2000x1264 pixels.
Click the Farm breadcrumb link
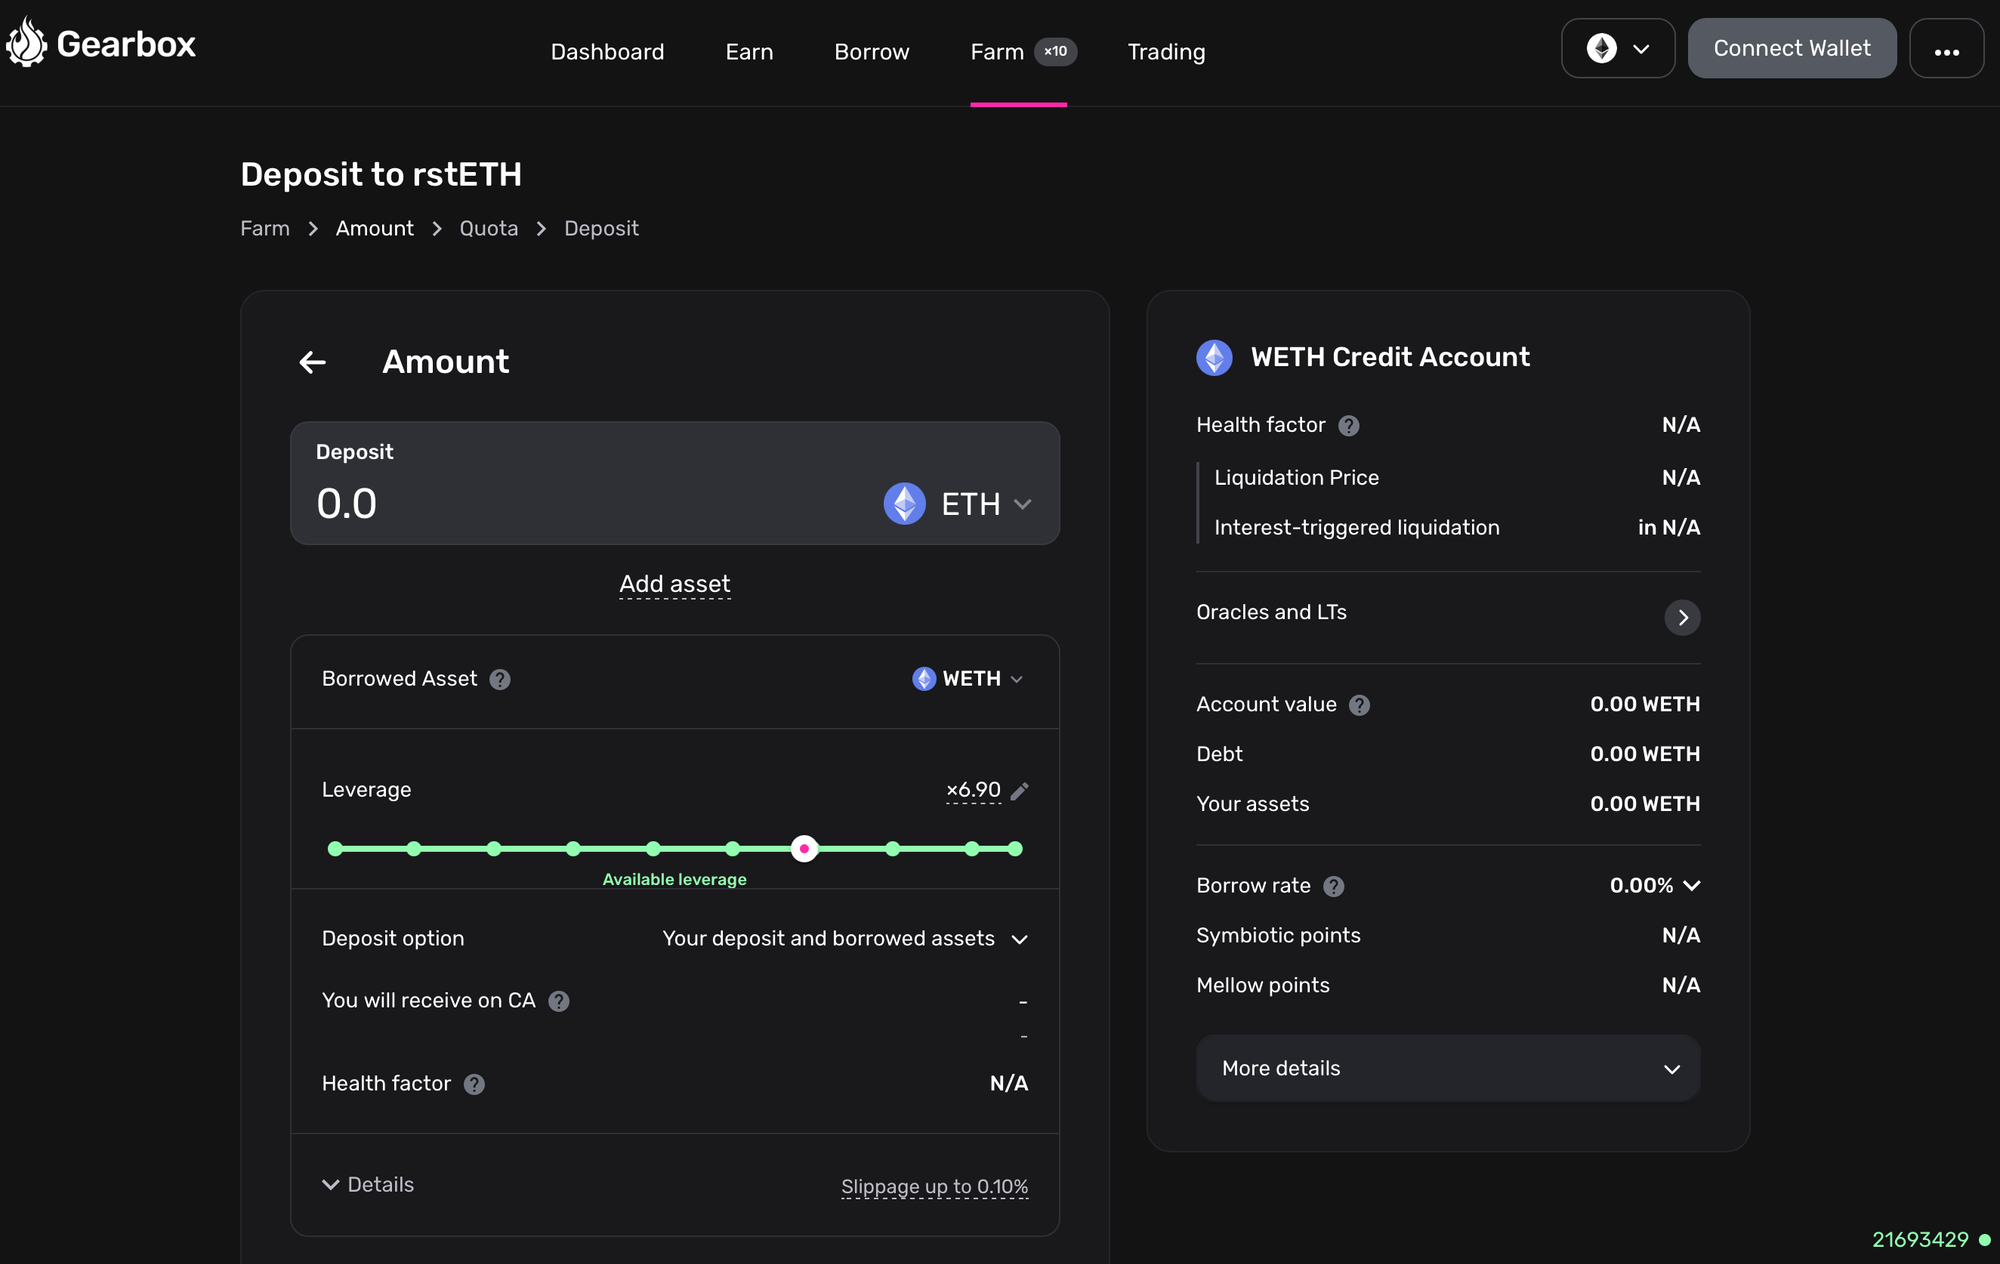(x=265, y=228)
